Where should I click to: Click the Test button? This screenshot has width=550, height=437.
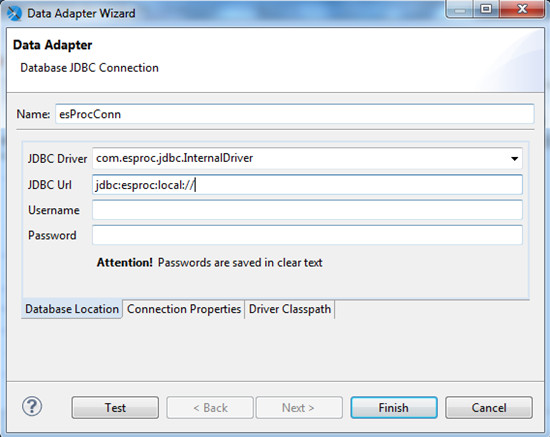point(115,408)
